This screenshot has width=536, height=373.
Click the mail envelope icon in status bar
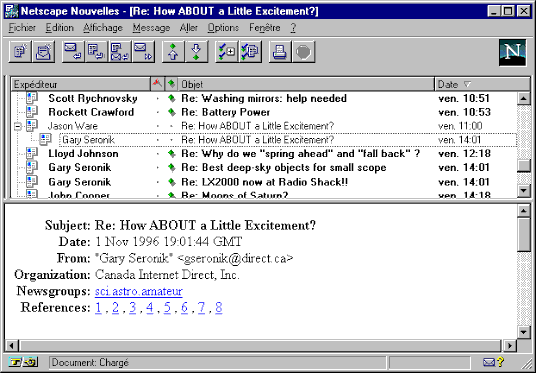(489, 362)
